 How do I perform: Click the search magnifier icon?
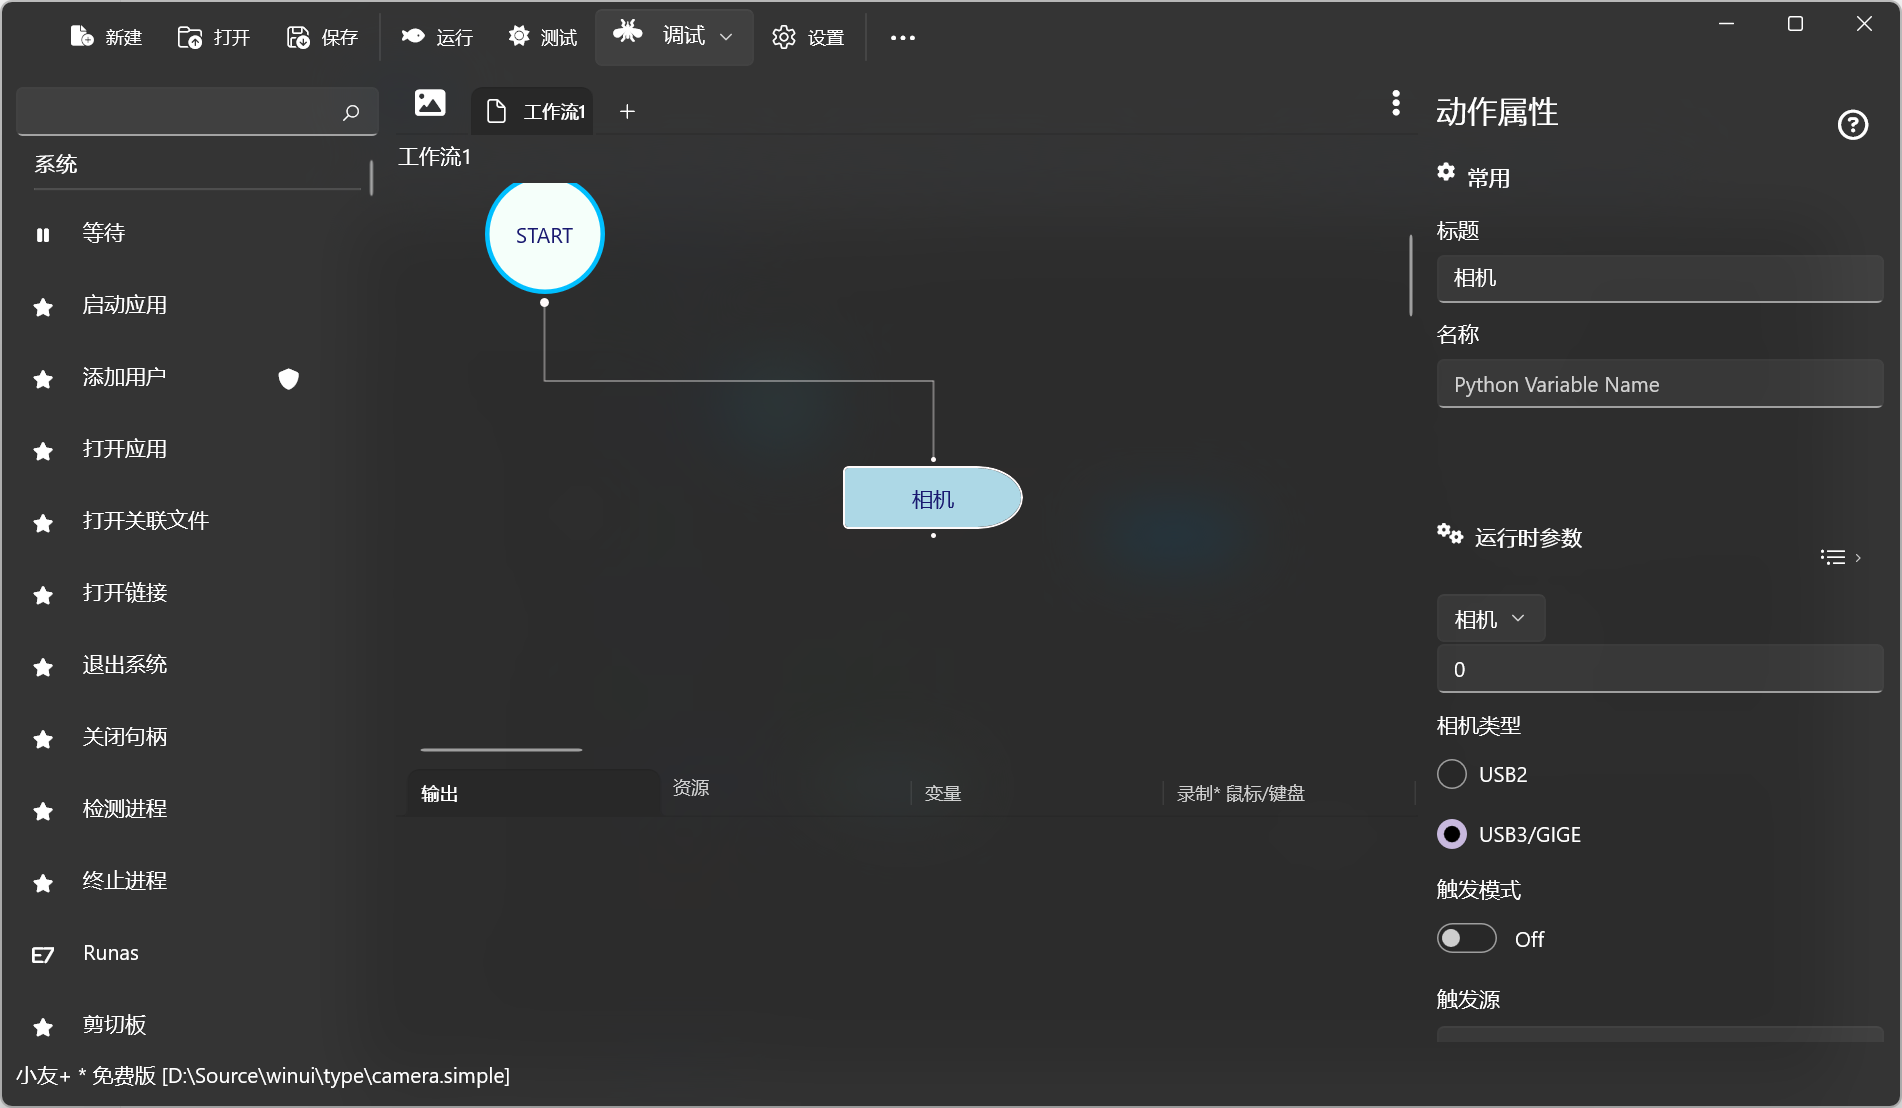(351, 113)
